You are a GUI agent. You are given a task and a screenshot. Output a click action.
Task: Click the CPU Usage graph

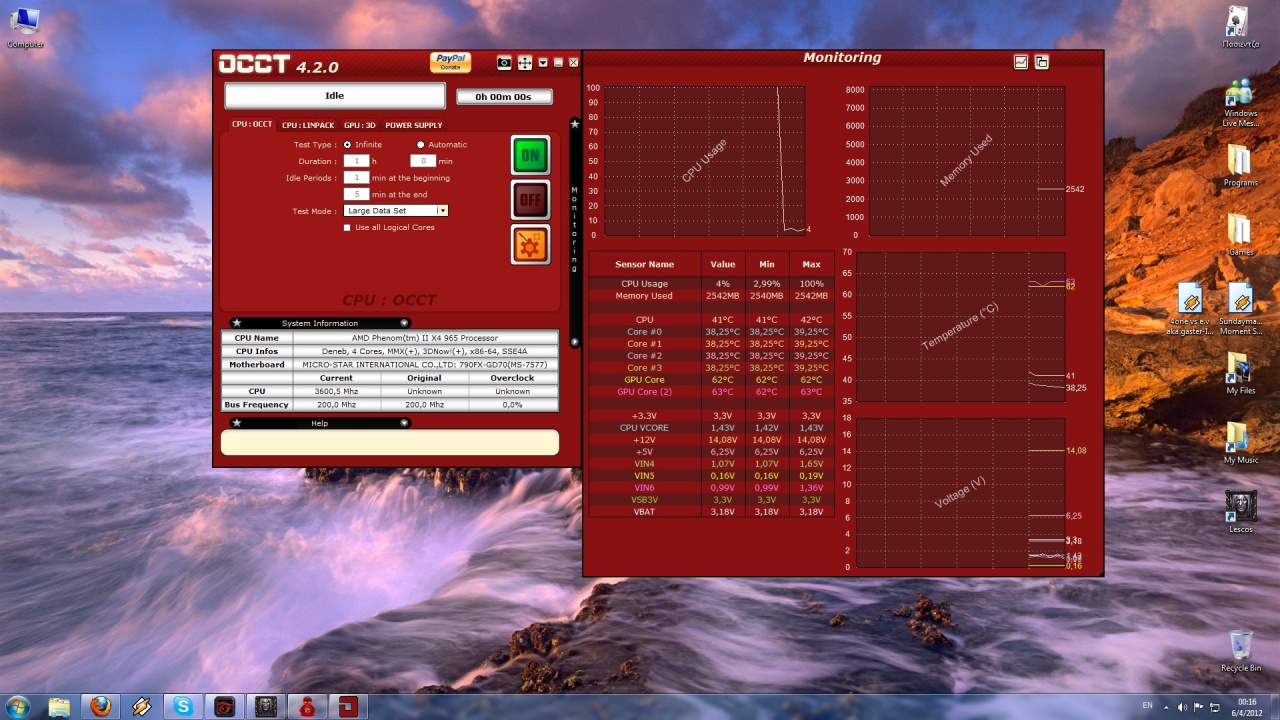tap(704, 161)
